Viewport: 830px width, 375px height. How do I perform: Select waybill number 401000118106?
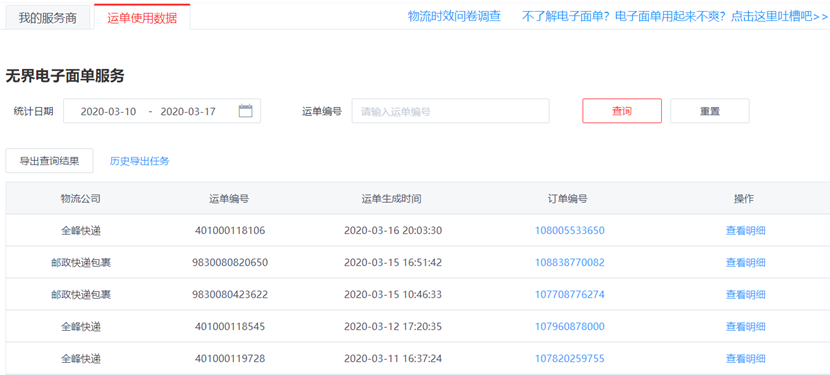[x=230, y=230]
